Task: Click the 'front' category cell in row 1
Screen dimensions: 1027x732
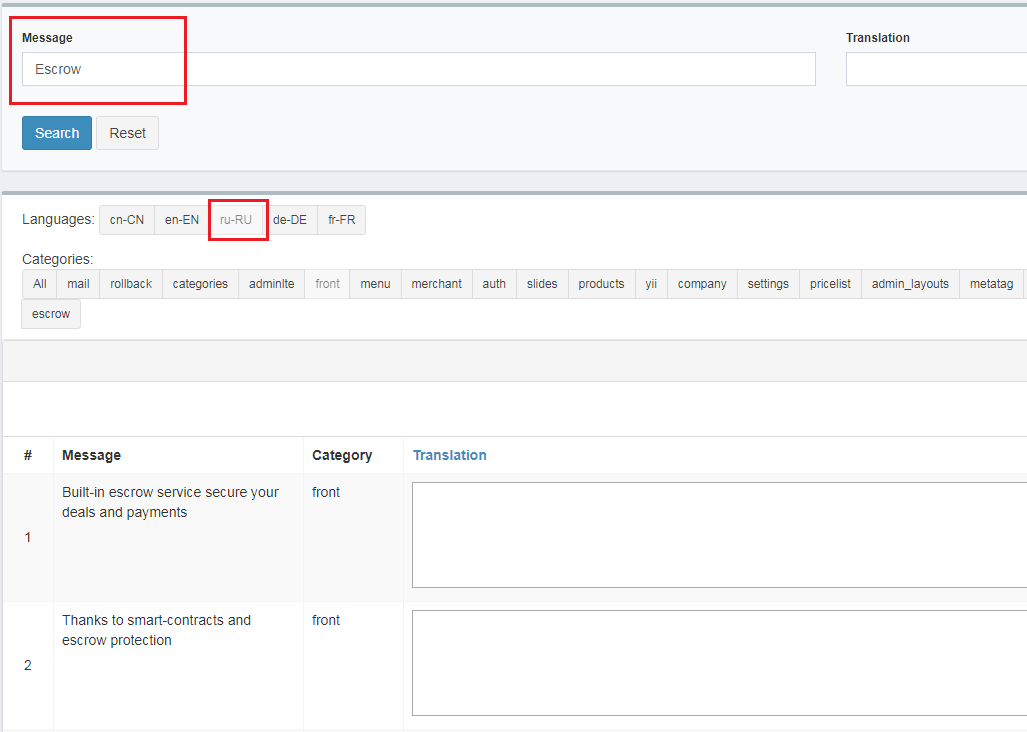Action: 326,492
